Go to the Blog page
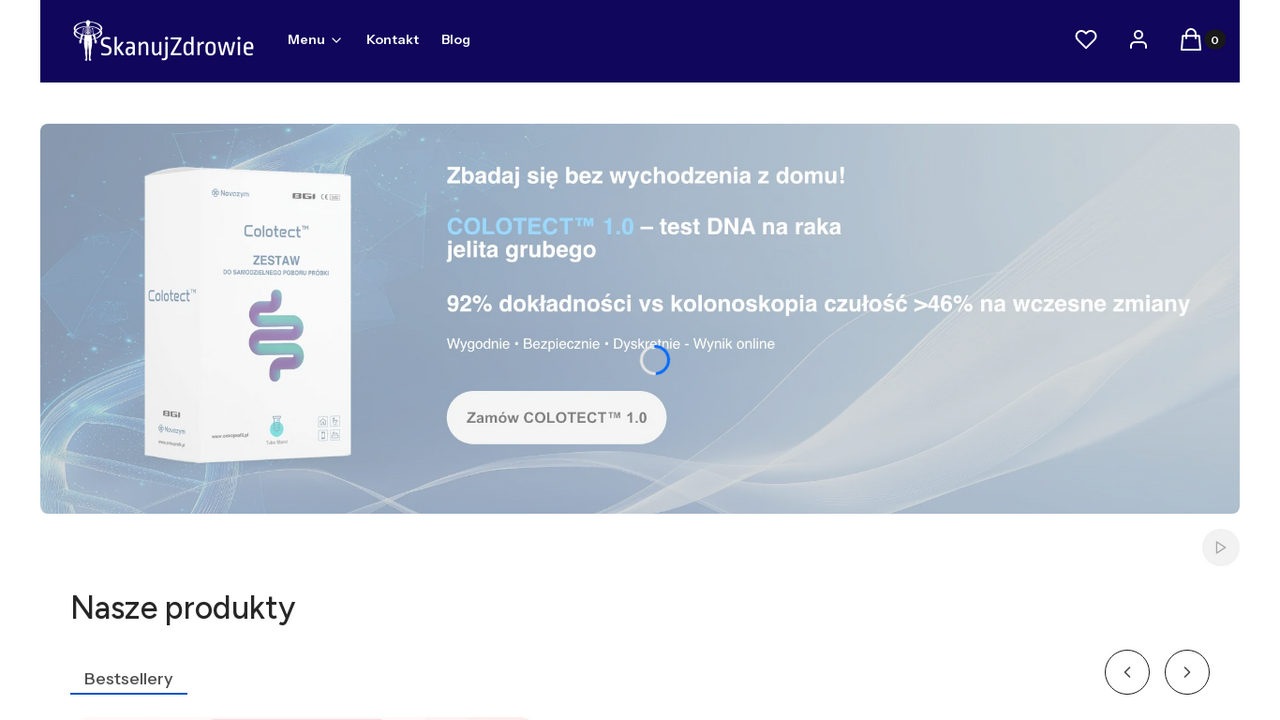This screenshot has width=1280, height=720. tap(455, 40)
